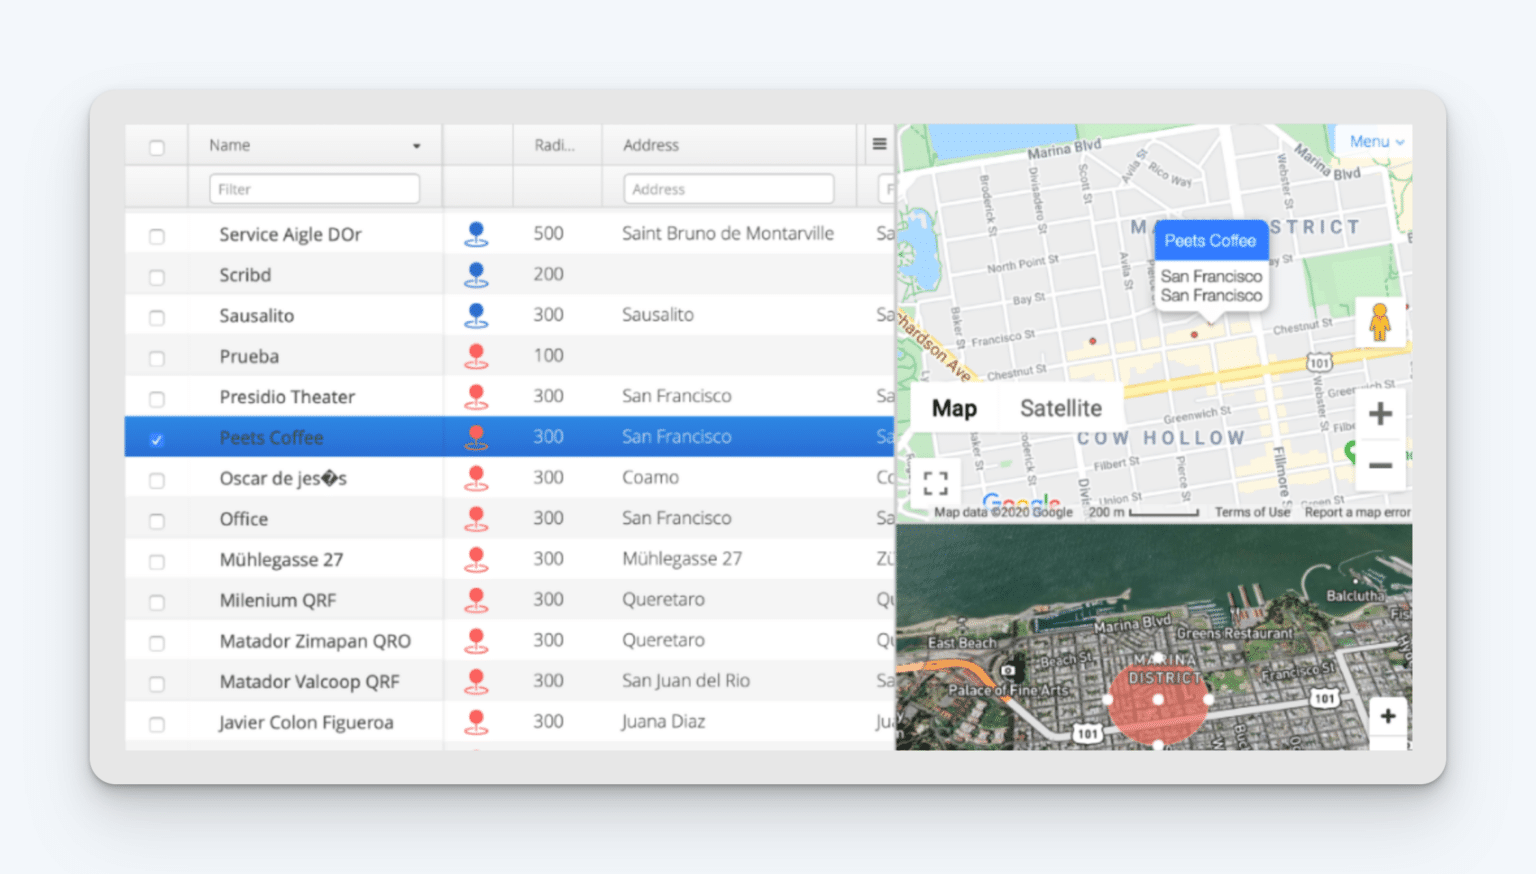
Task: Open the Menu dropdown on the map
Action: click(x=1375, y=141)
